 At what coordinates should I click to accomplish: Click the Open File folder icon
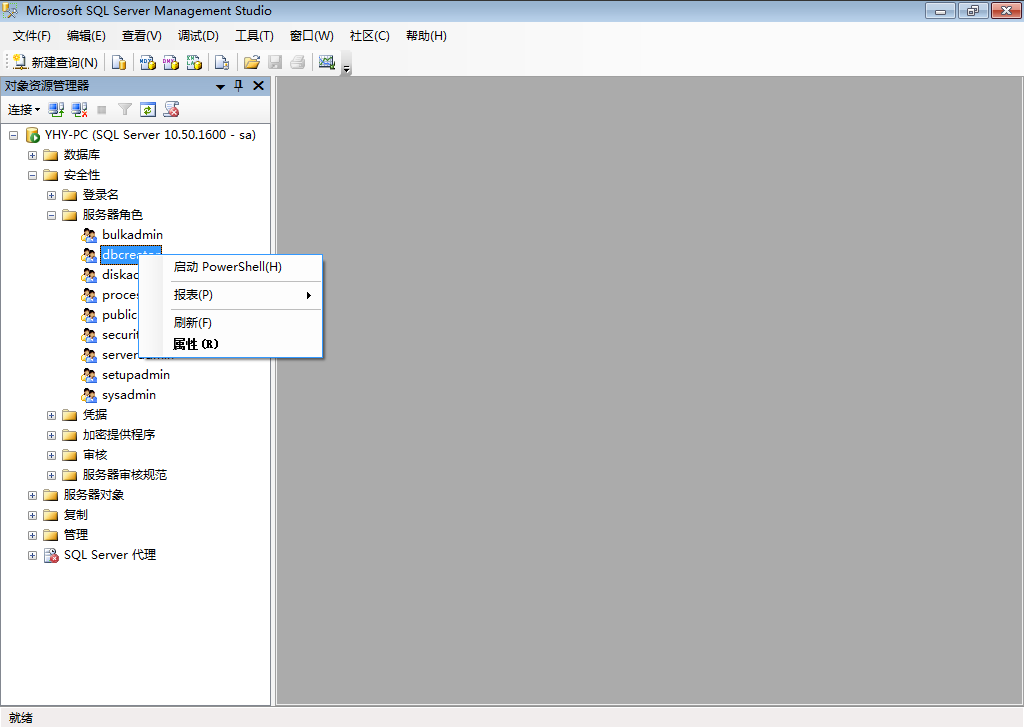point(251,62)
